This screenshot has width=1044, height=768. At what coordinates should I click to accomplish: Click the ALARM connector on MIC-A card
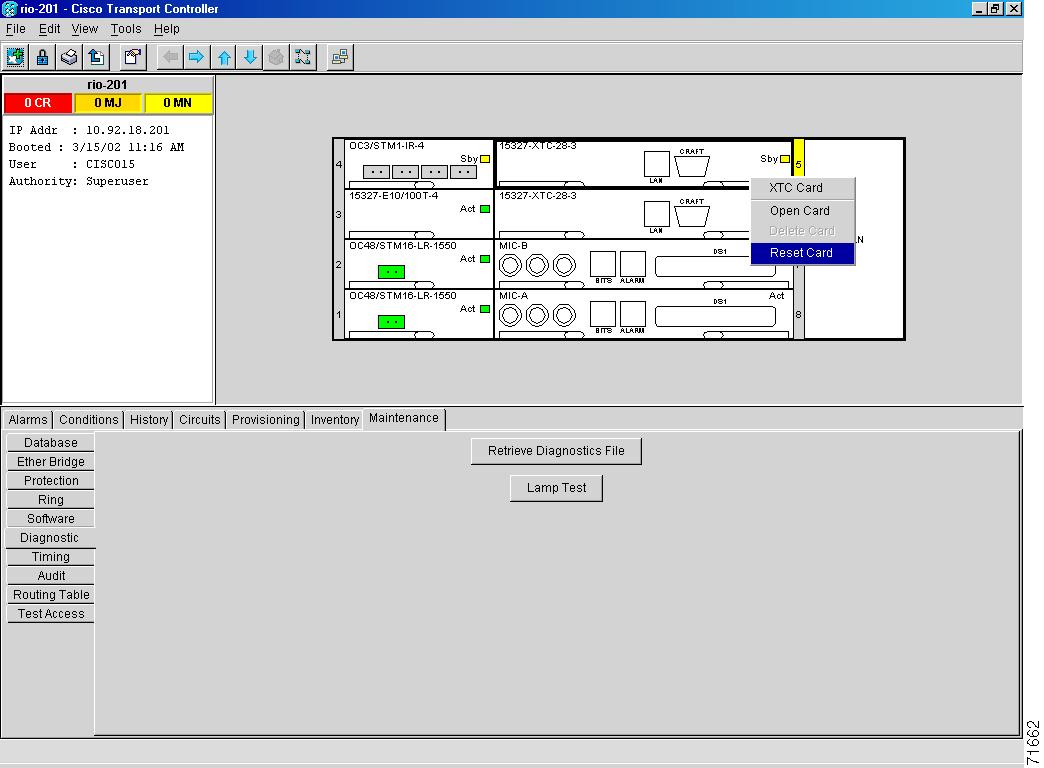point(633,314)
